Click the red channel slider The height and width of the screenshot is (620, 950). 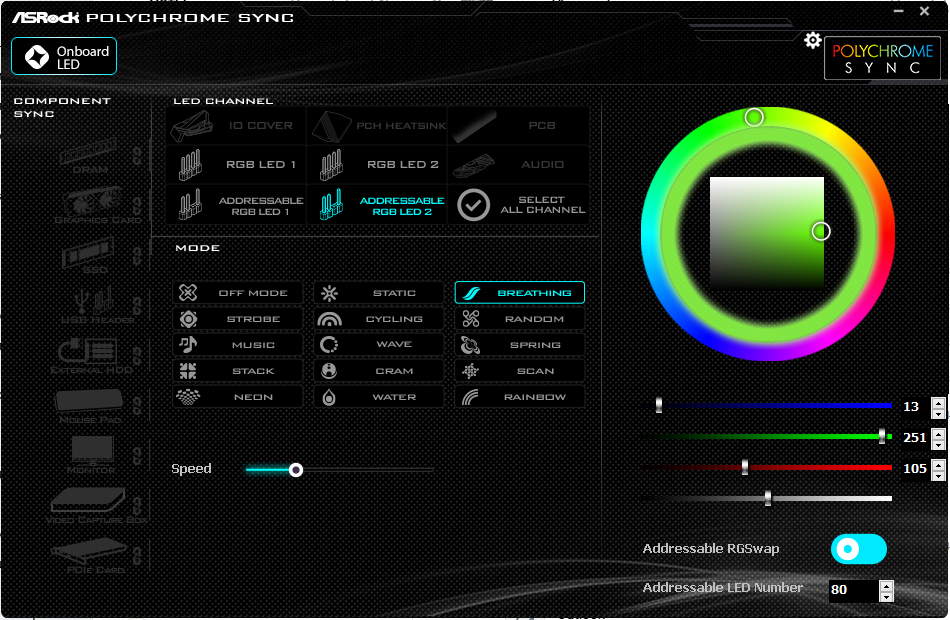point(767,467)
